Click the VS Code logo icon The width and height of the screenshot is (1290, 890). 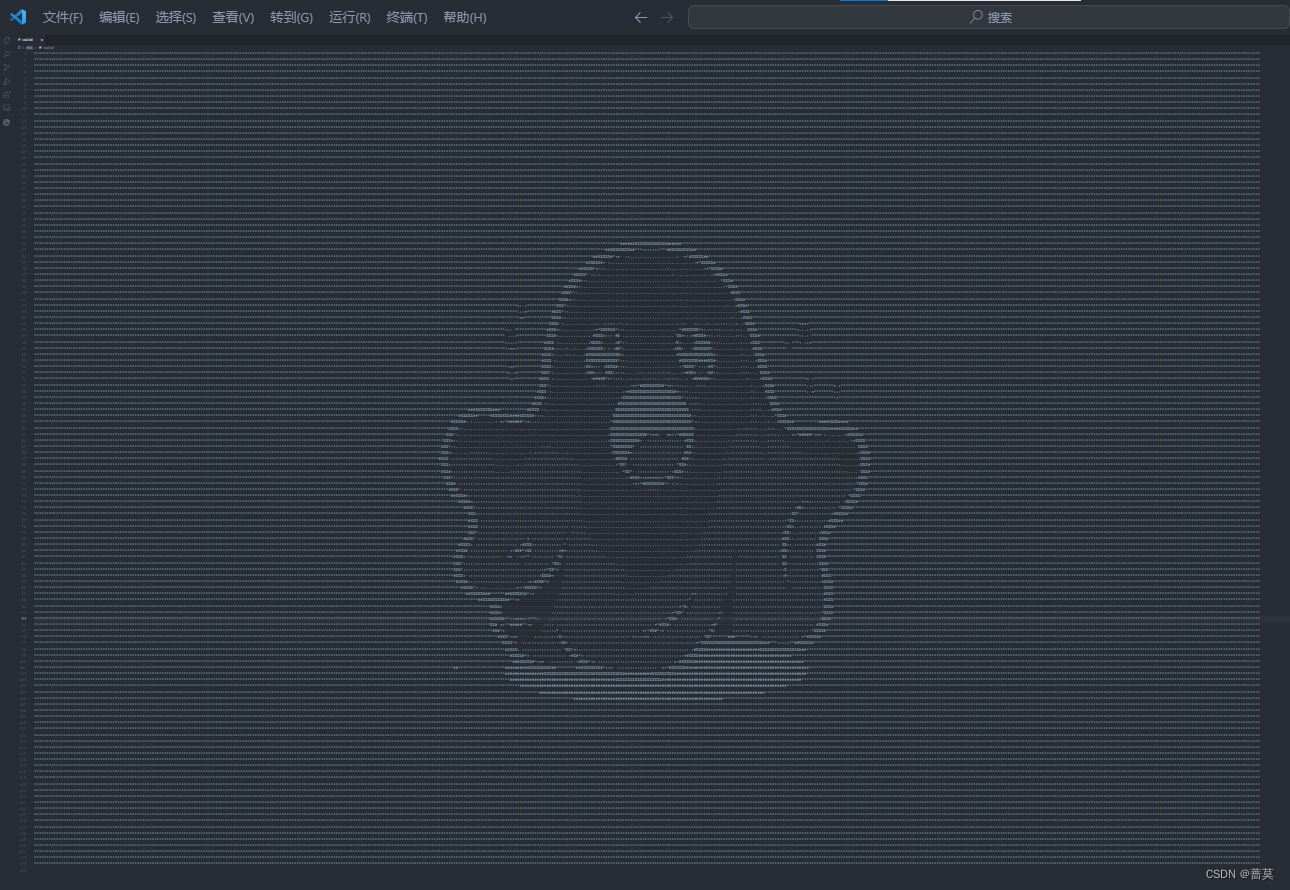(x=18, y=17)
